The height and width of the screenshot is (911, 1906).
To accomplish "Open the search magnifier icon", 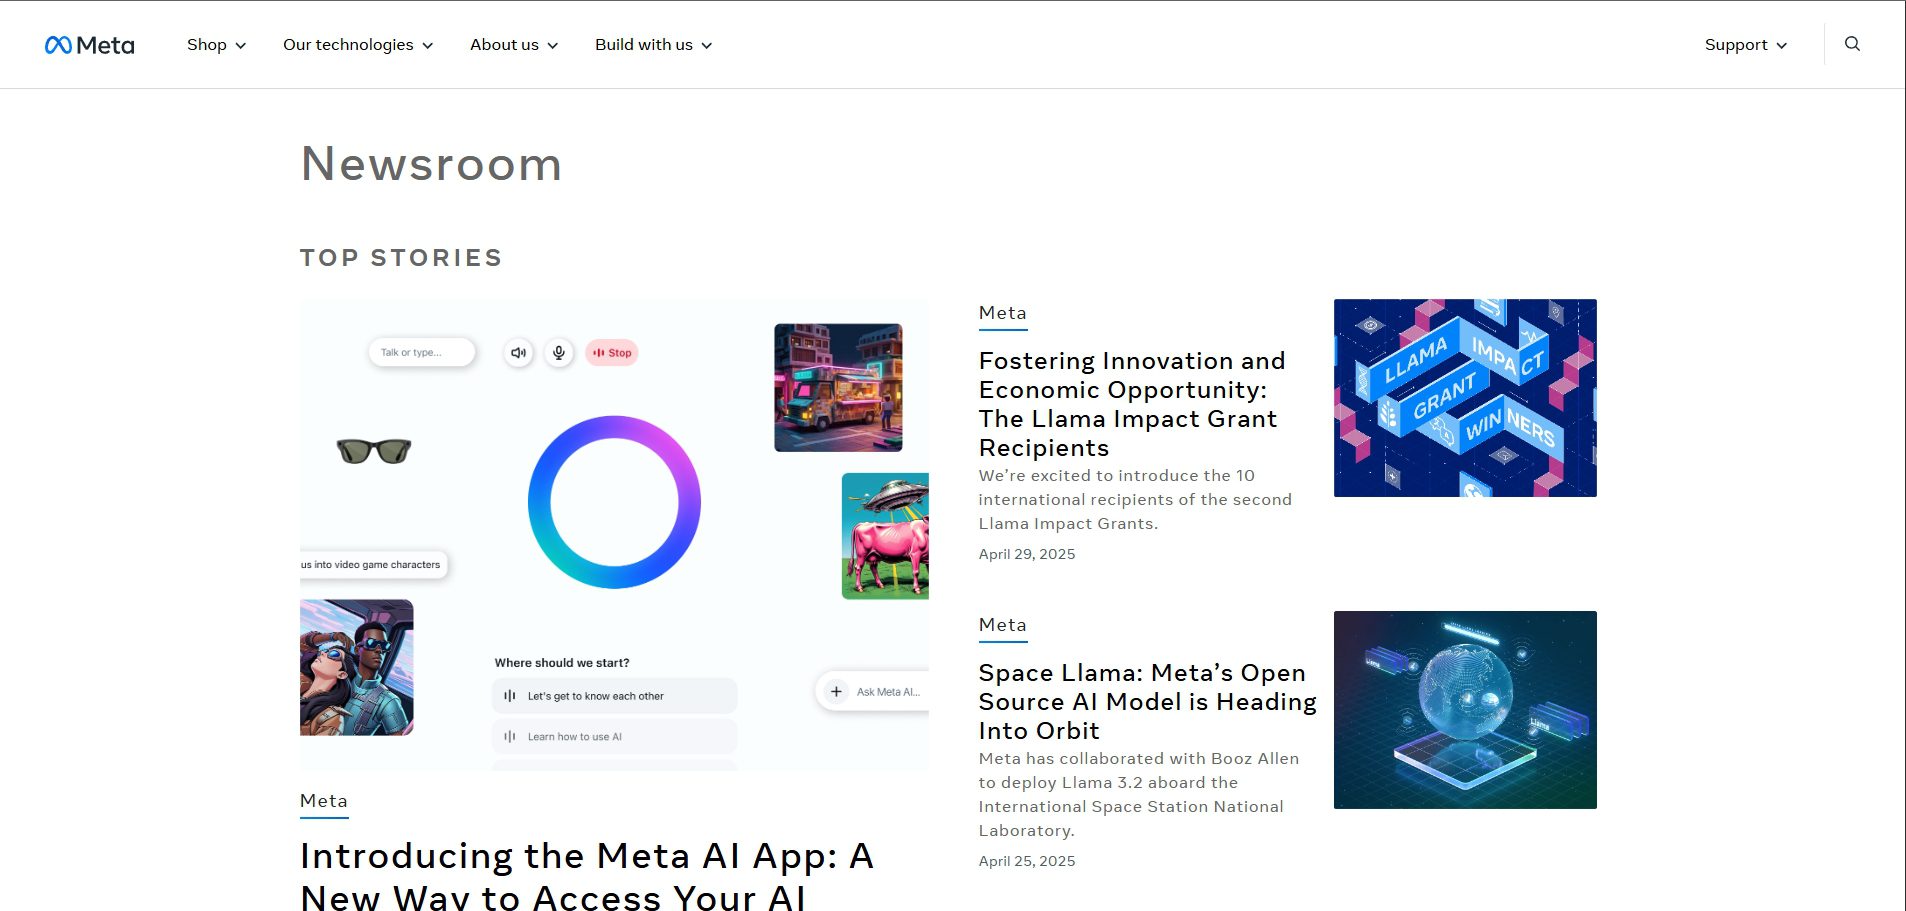I will [1852, 44].
